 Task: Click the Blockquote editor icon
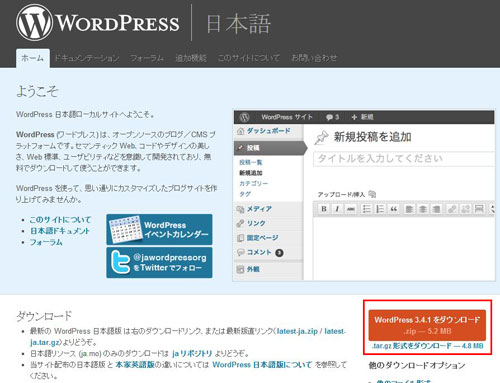393,209
